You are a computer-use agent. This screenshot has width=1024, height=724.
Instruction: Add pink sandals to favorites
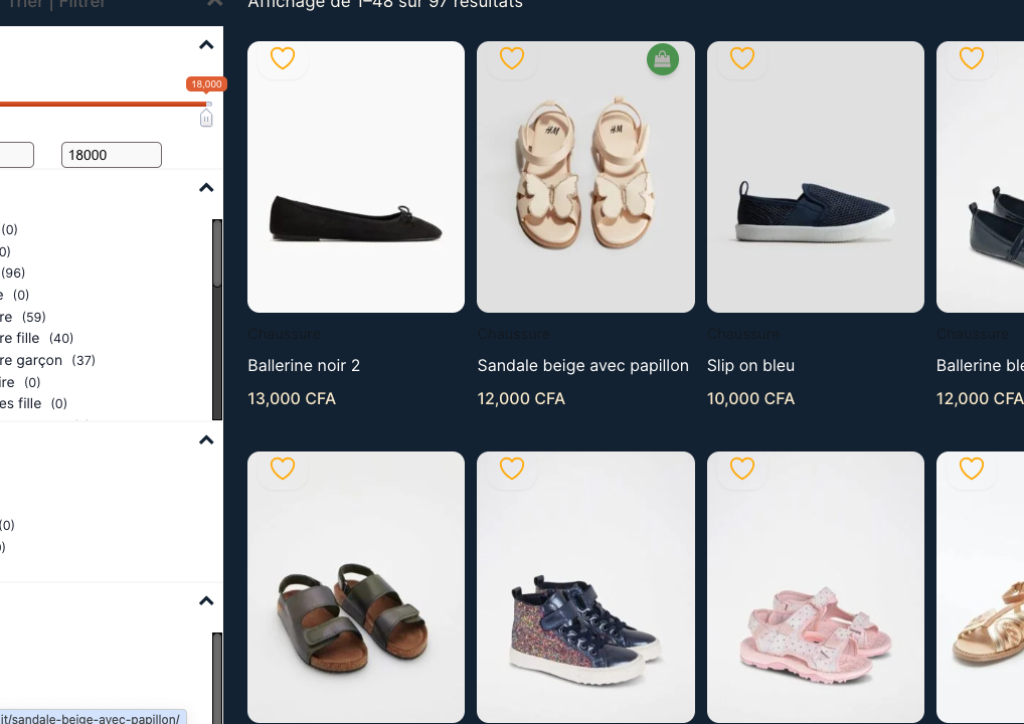(742, 468)
